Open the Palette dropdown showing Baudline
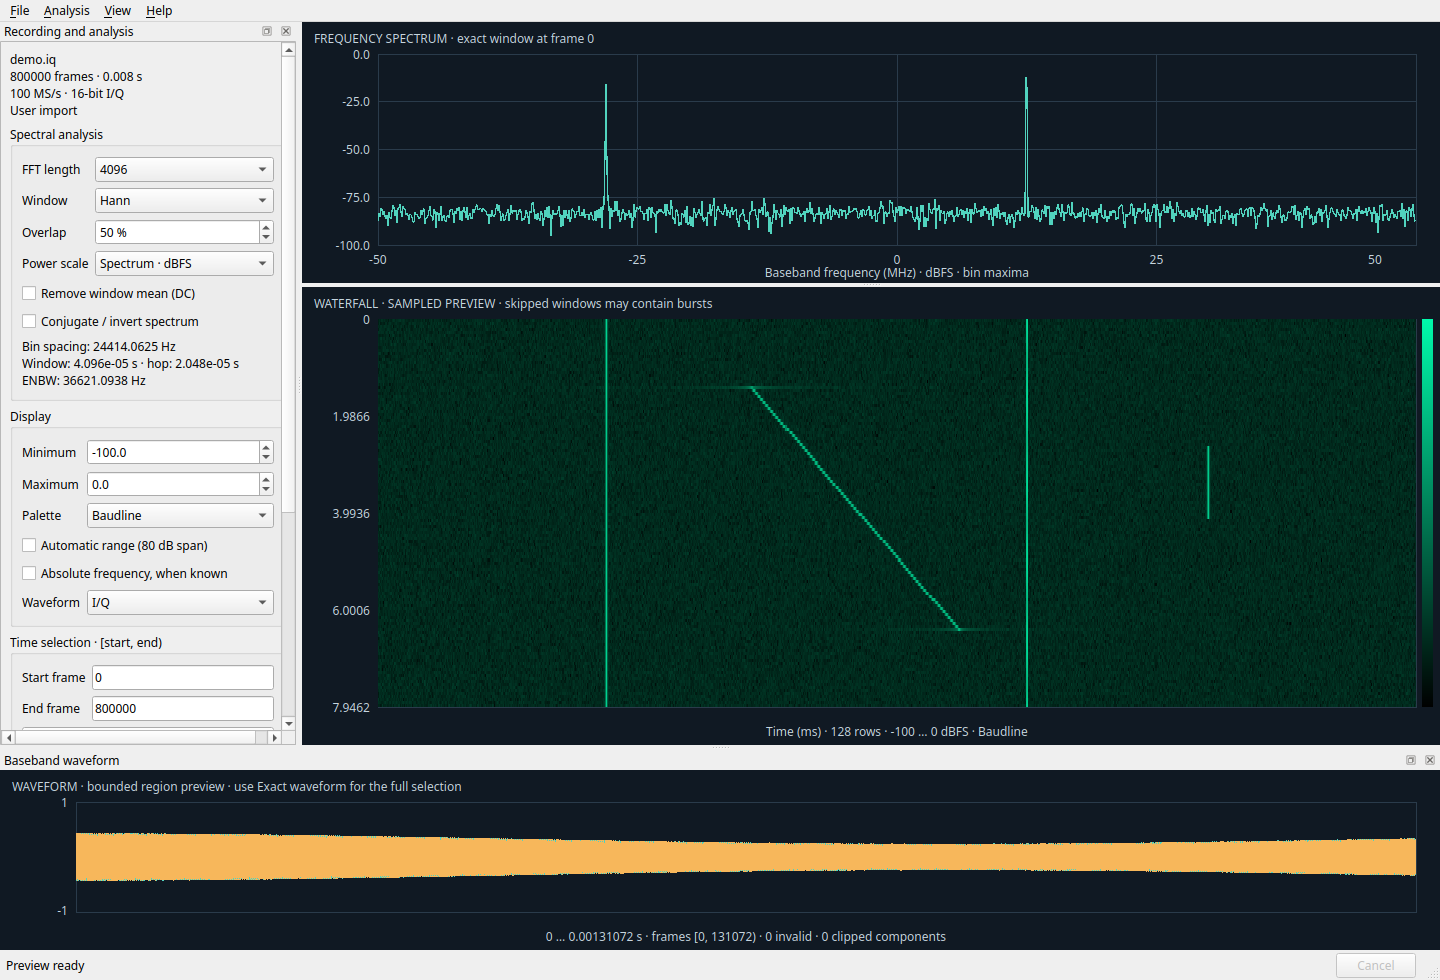Screen dimensions: 1440x980 point(180,515)
